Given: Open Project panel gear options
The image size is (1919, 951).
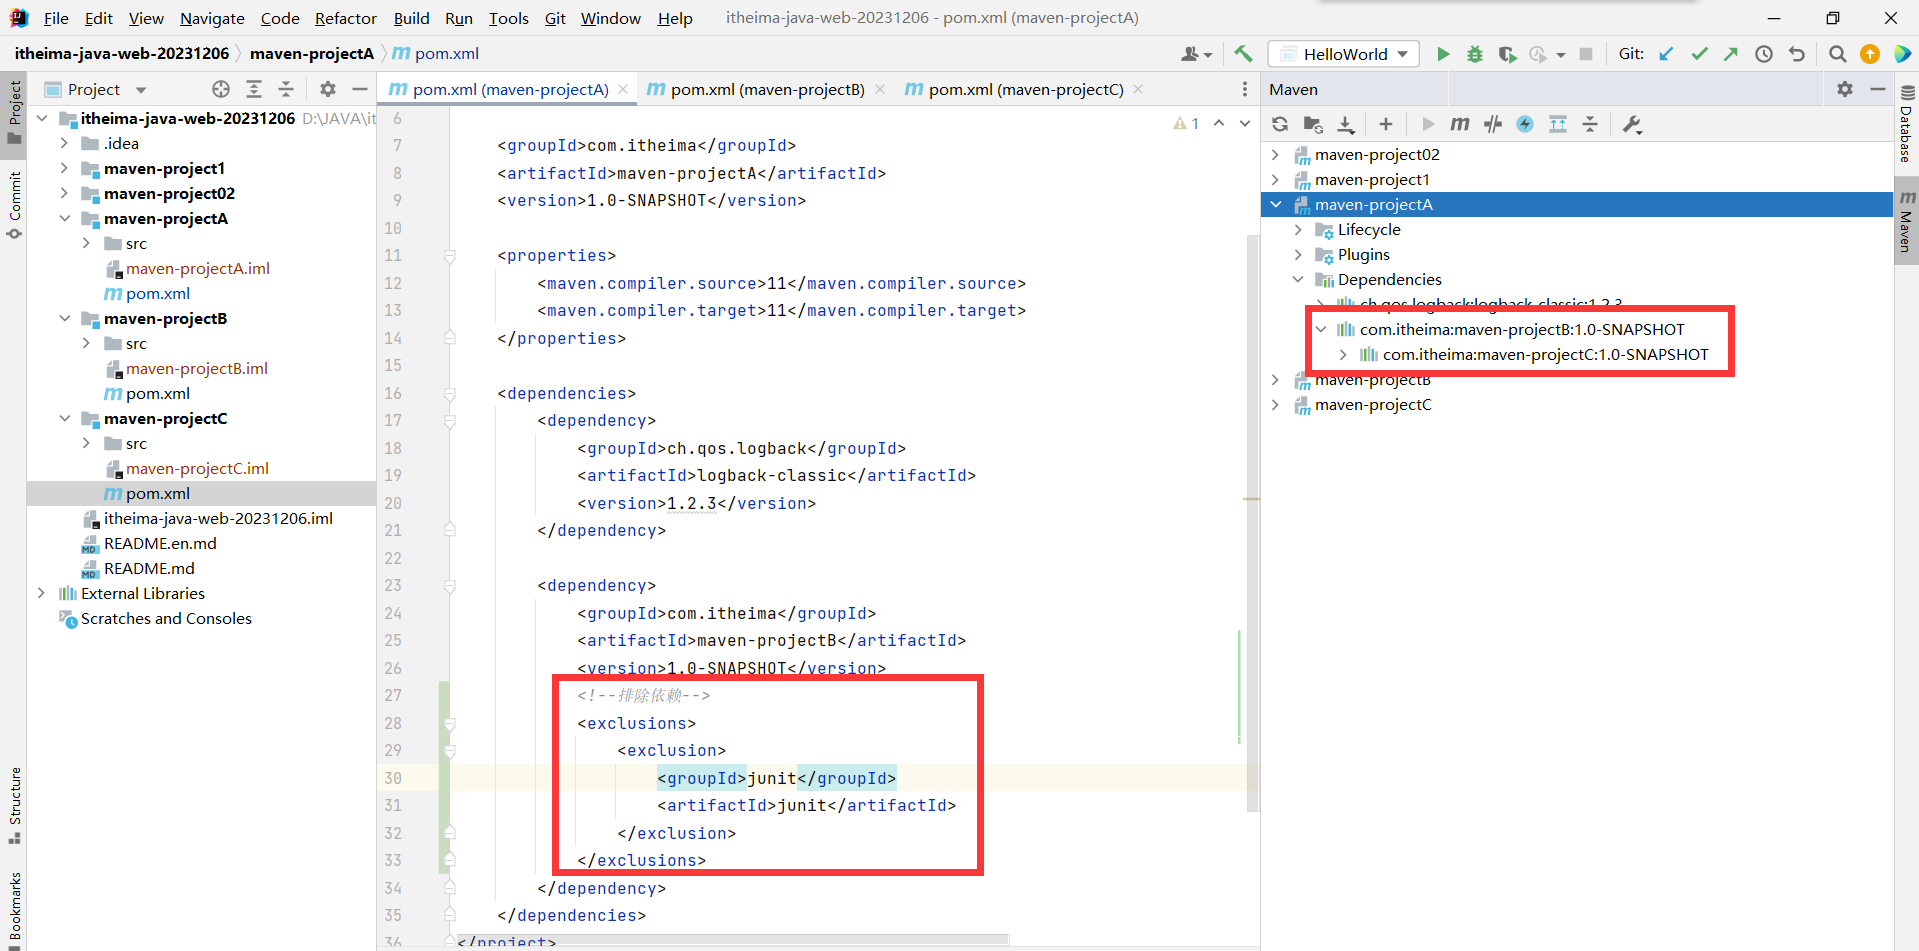Looking at the screenshot, I should point(328,89).
